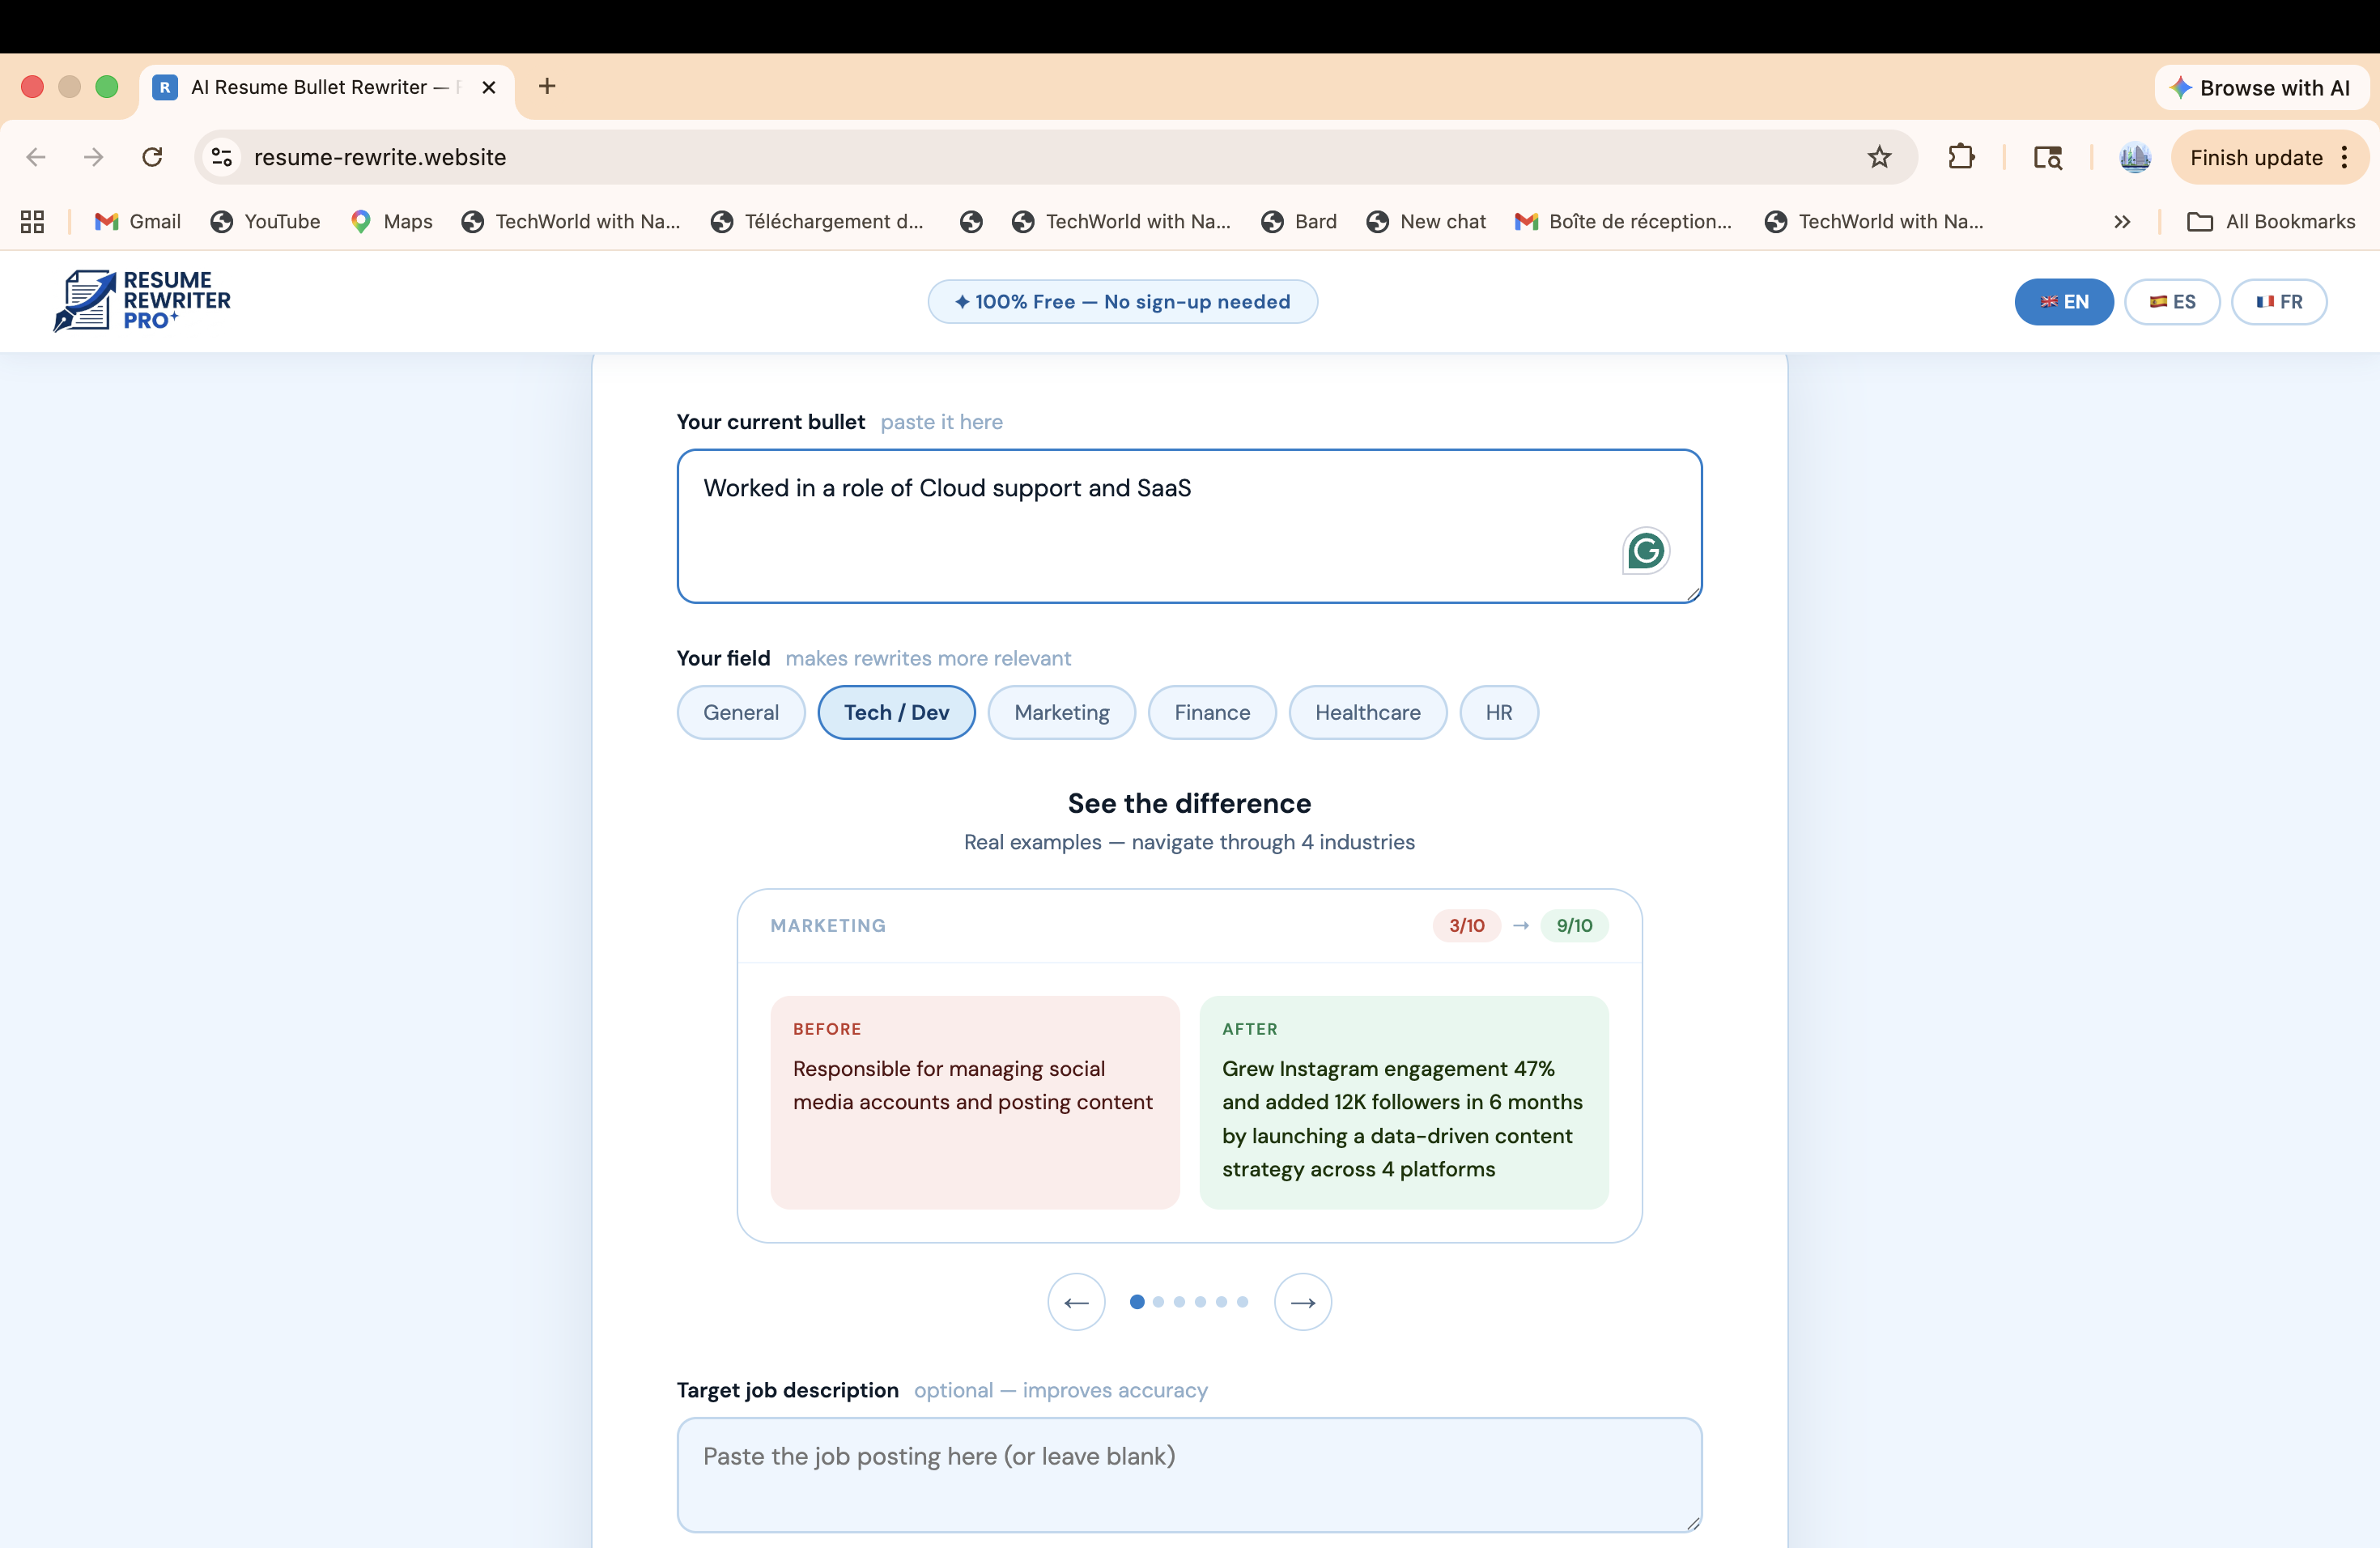Image resolution: width=2380 pixels, height=1548 pixels.
Task: Open the browser extensions puzzle icon
Action: click(1961, 157)
